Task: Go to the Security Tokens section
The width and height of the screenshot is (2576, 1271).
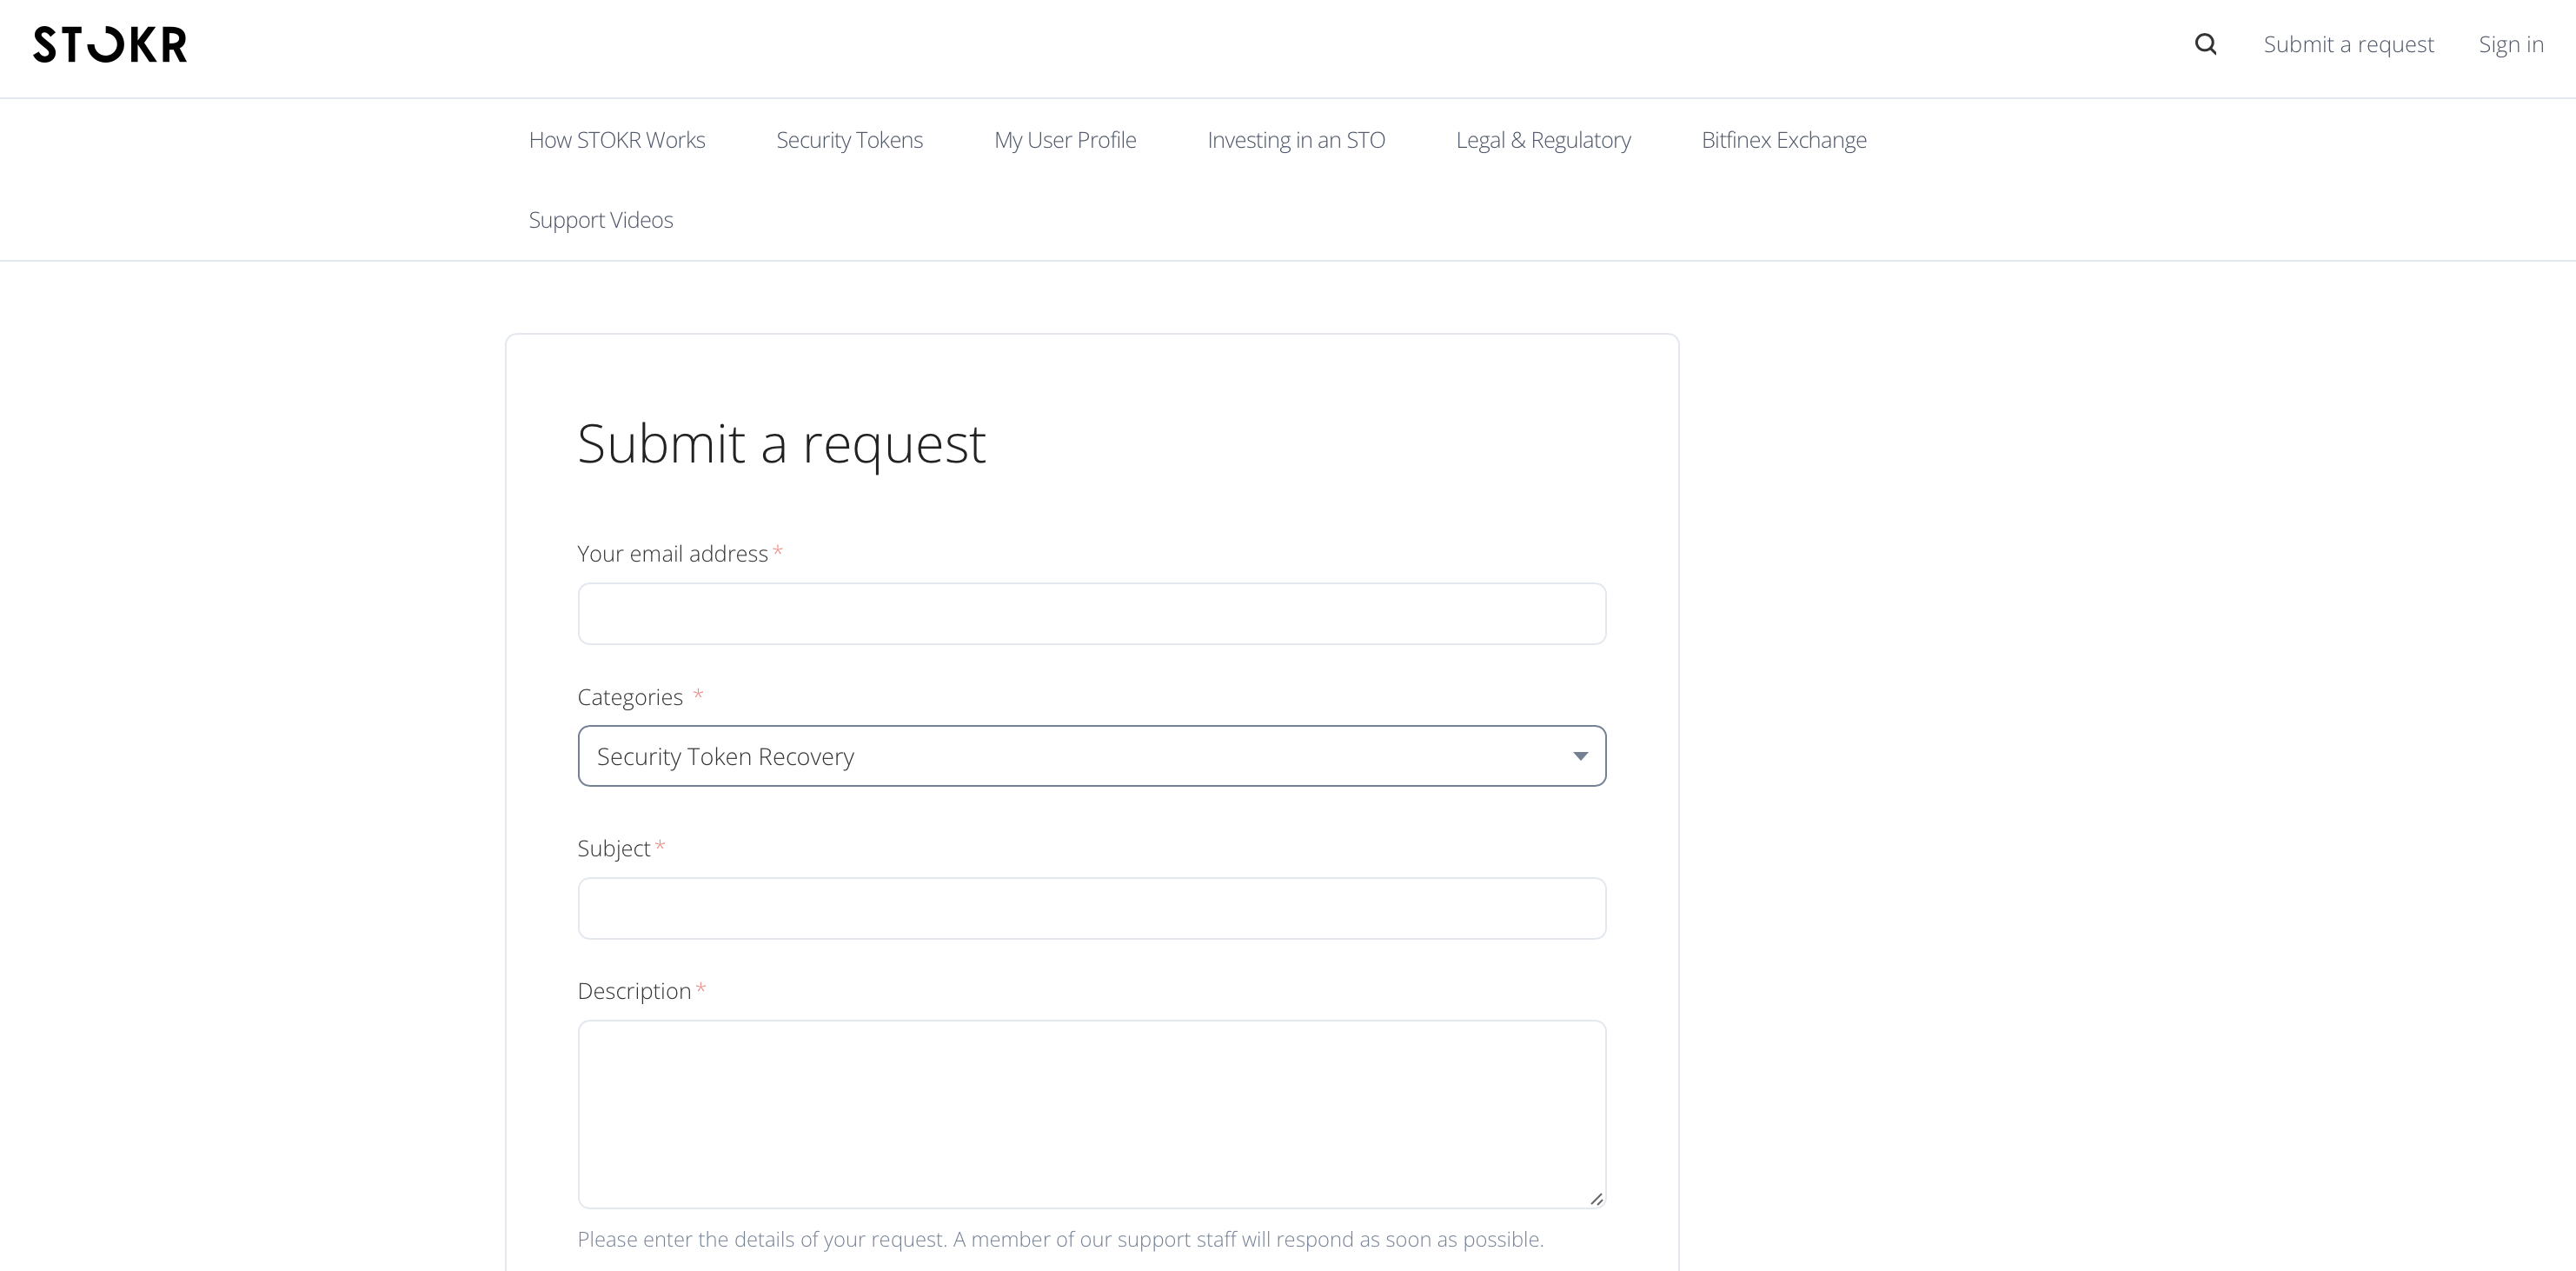Action: [x=849, y=140]
